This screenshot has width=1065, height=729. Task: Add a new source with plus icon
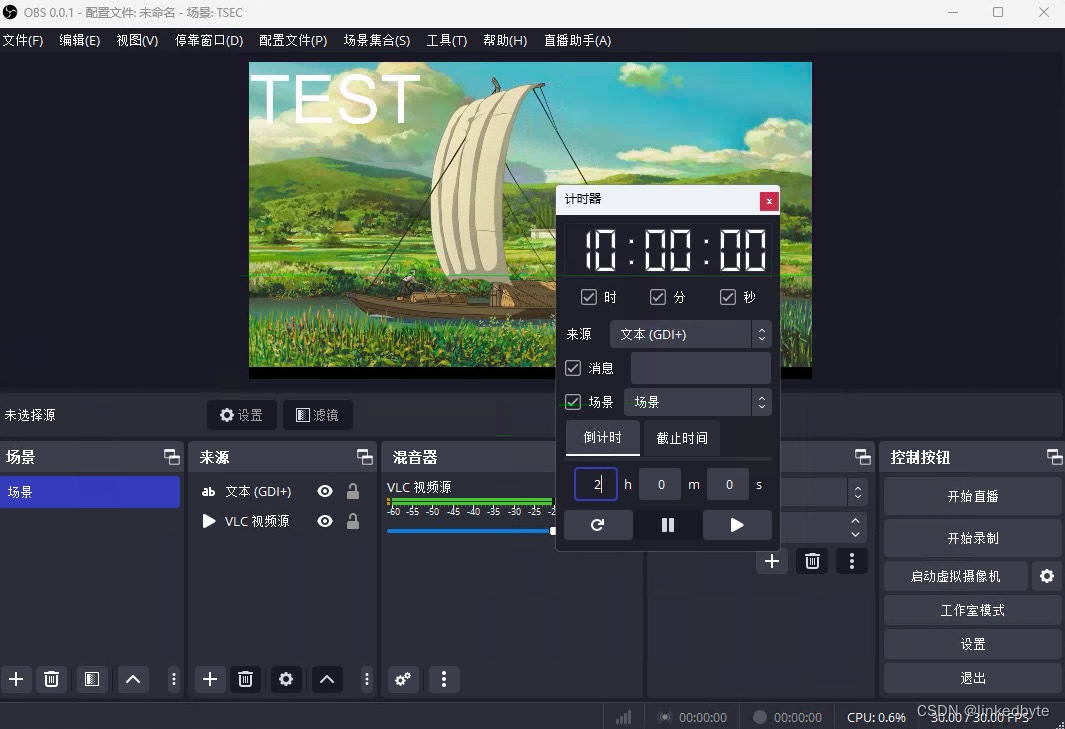tap(210, 679)
